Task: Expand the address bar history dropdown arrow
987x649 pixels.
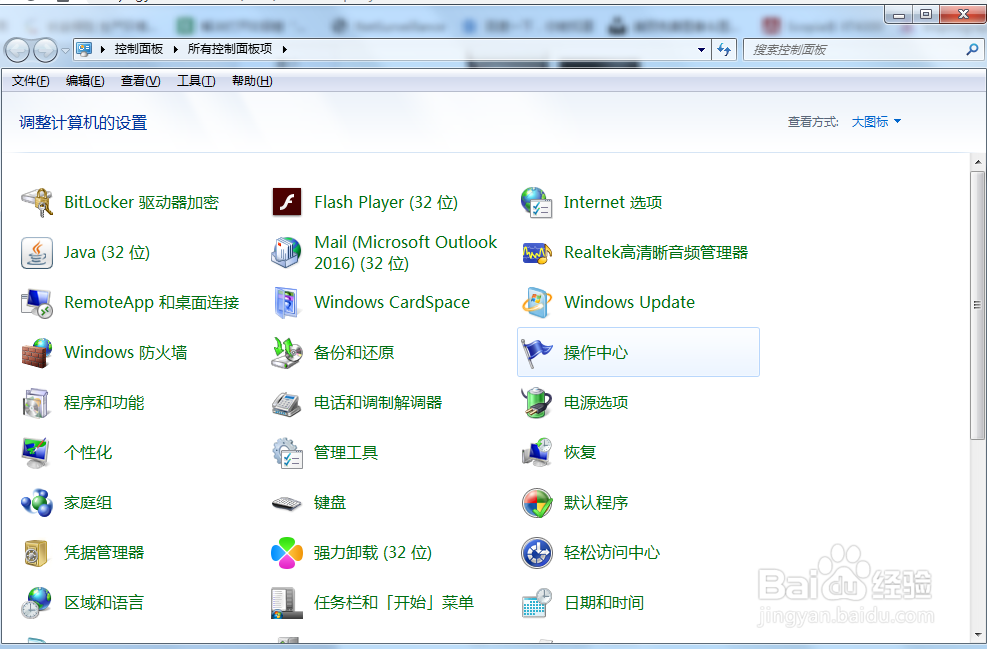Action: pos(701,49)
